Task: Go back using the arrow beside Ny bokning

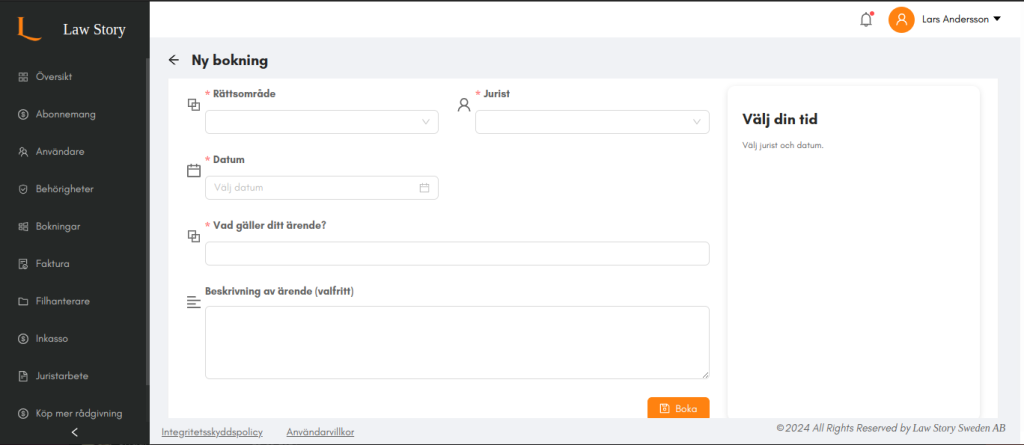Action: (173, 60)
